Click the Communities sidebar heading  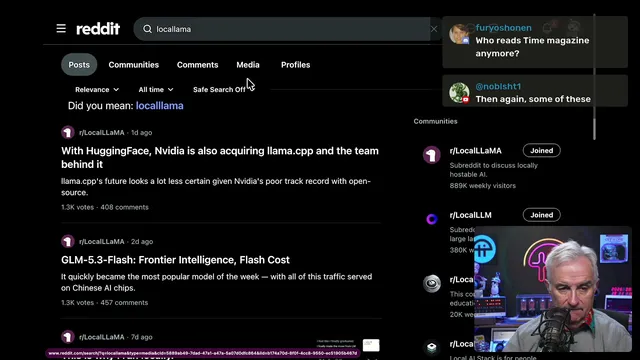click(x=435, y=121)
